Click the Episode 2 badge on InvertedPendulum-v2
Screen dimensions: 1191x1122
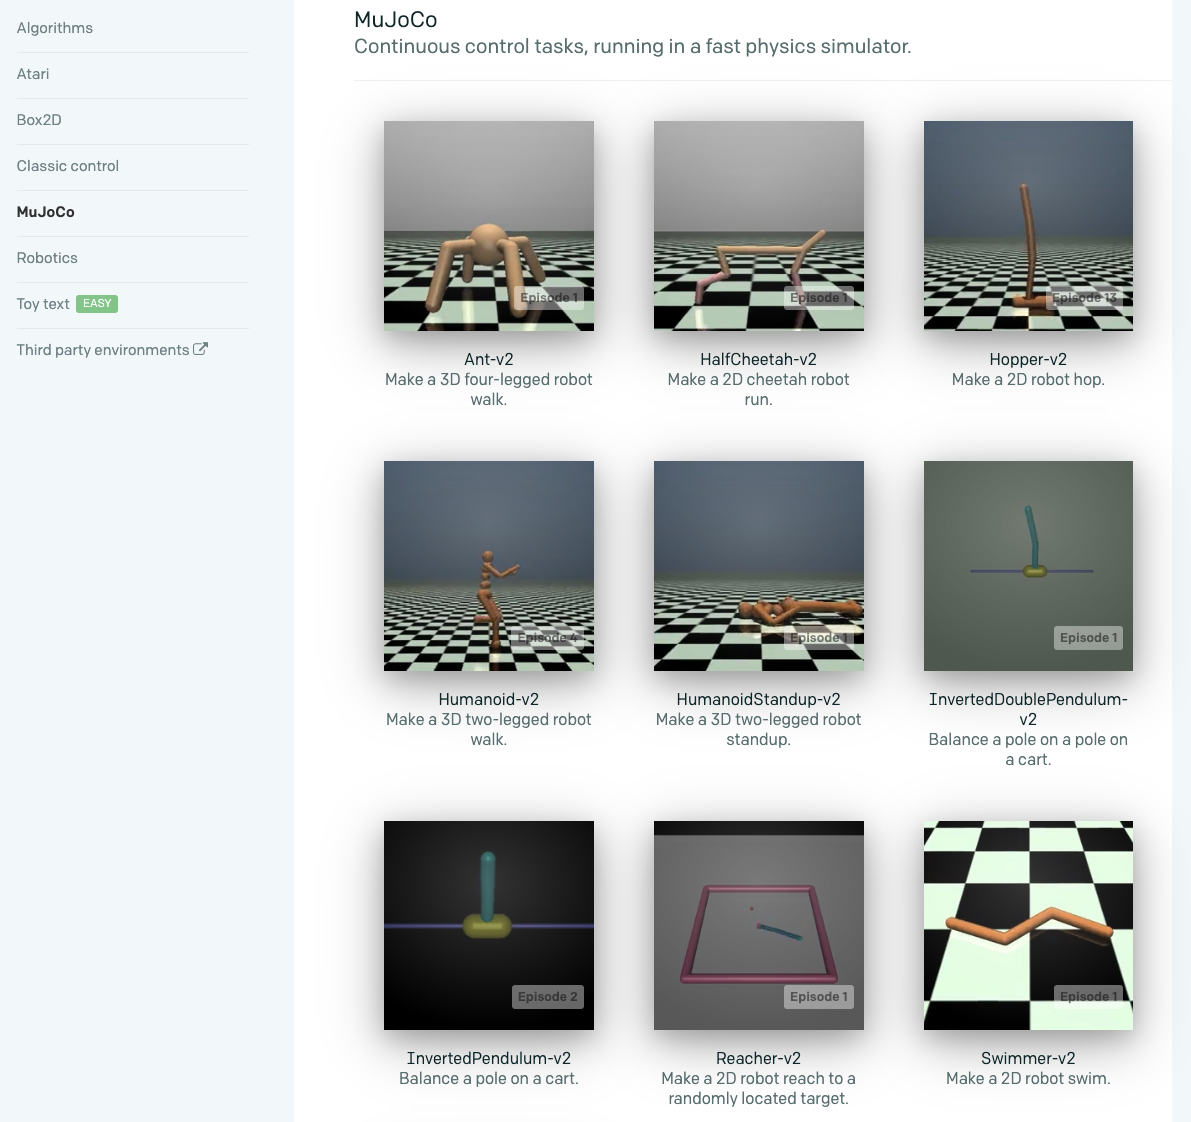click(548, 997)
